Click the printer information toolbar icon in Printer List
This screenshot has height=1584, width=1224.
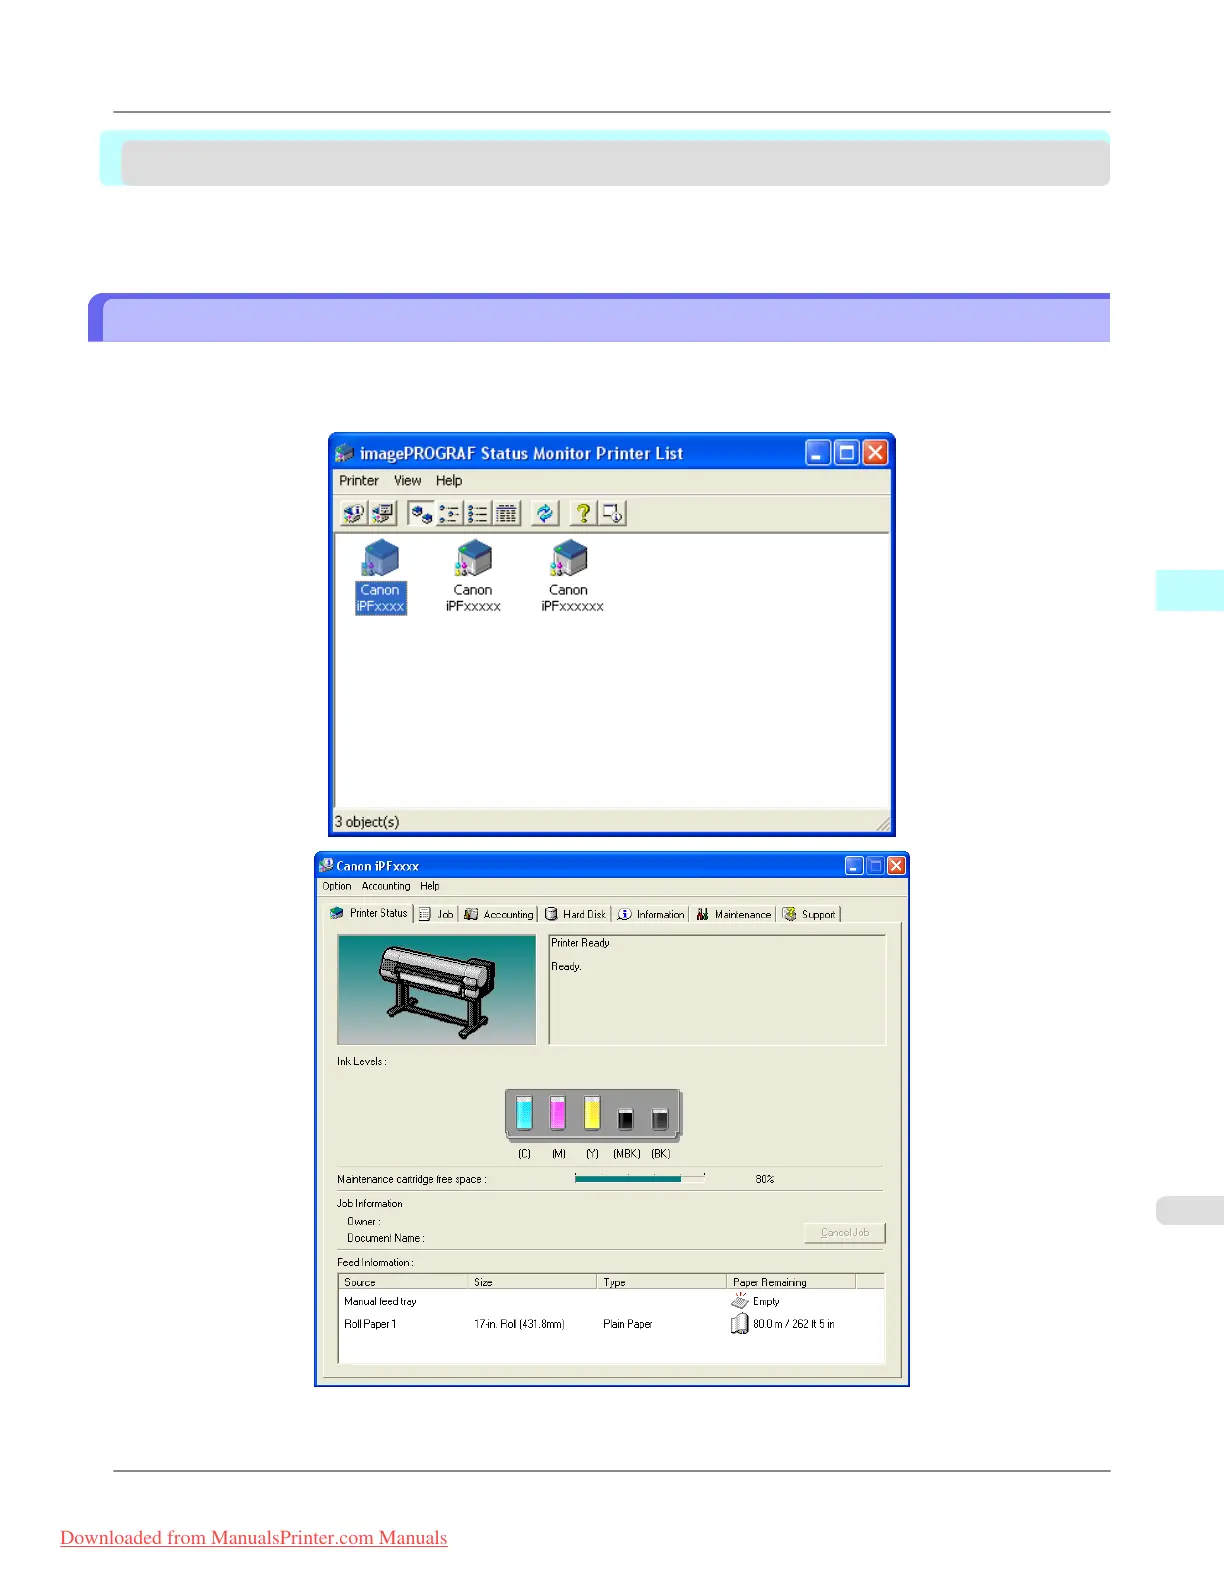(x=353, y=513)
